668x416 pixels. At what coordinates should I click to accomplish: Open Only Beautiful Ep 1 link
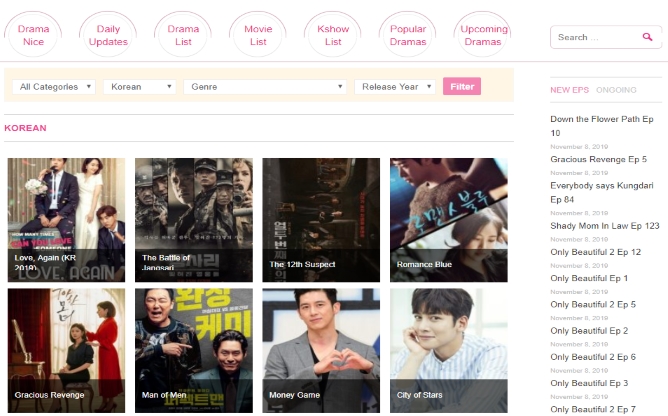pos(589,278)
